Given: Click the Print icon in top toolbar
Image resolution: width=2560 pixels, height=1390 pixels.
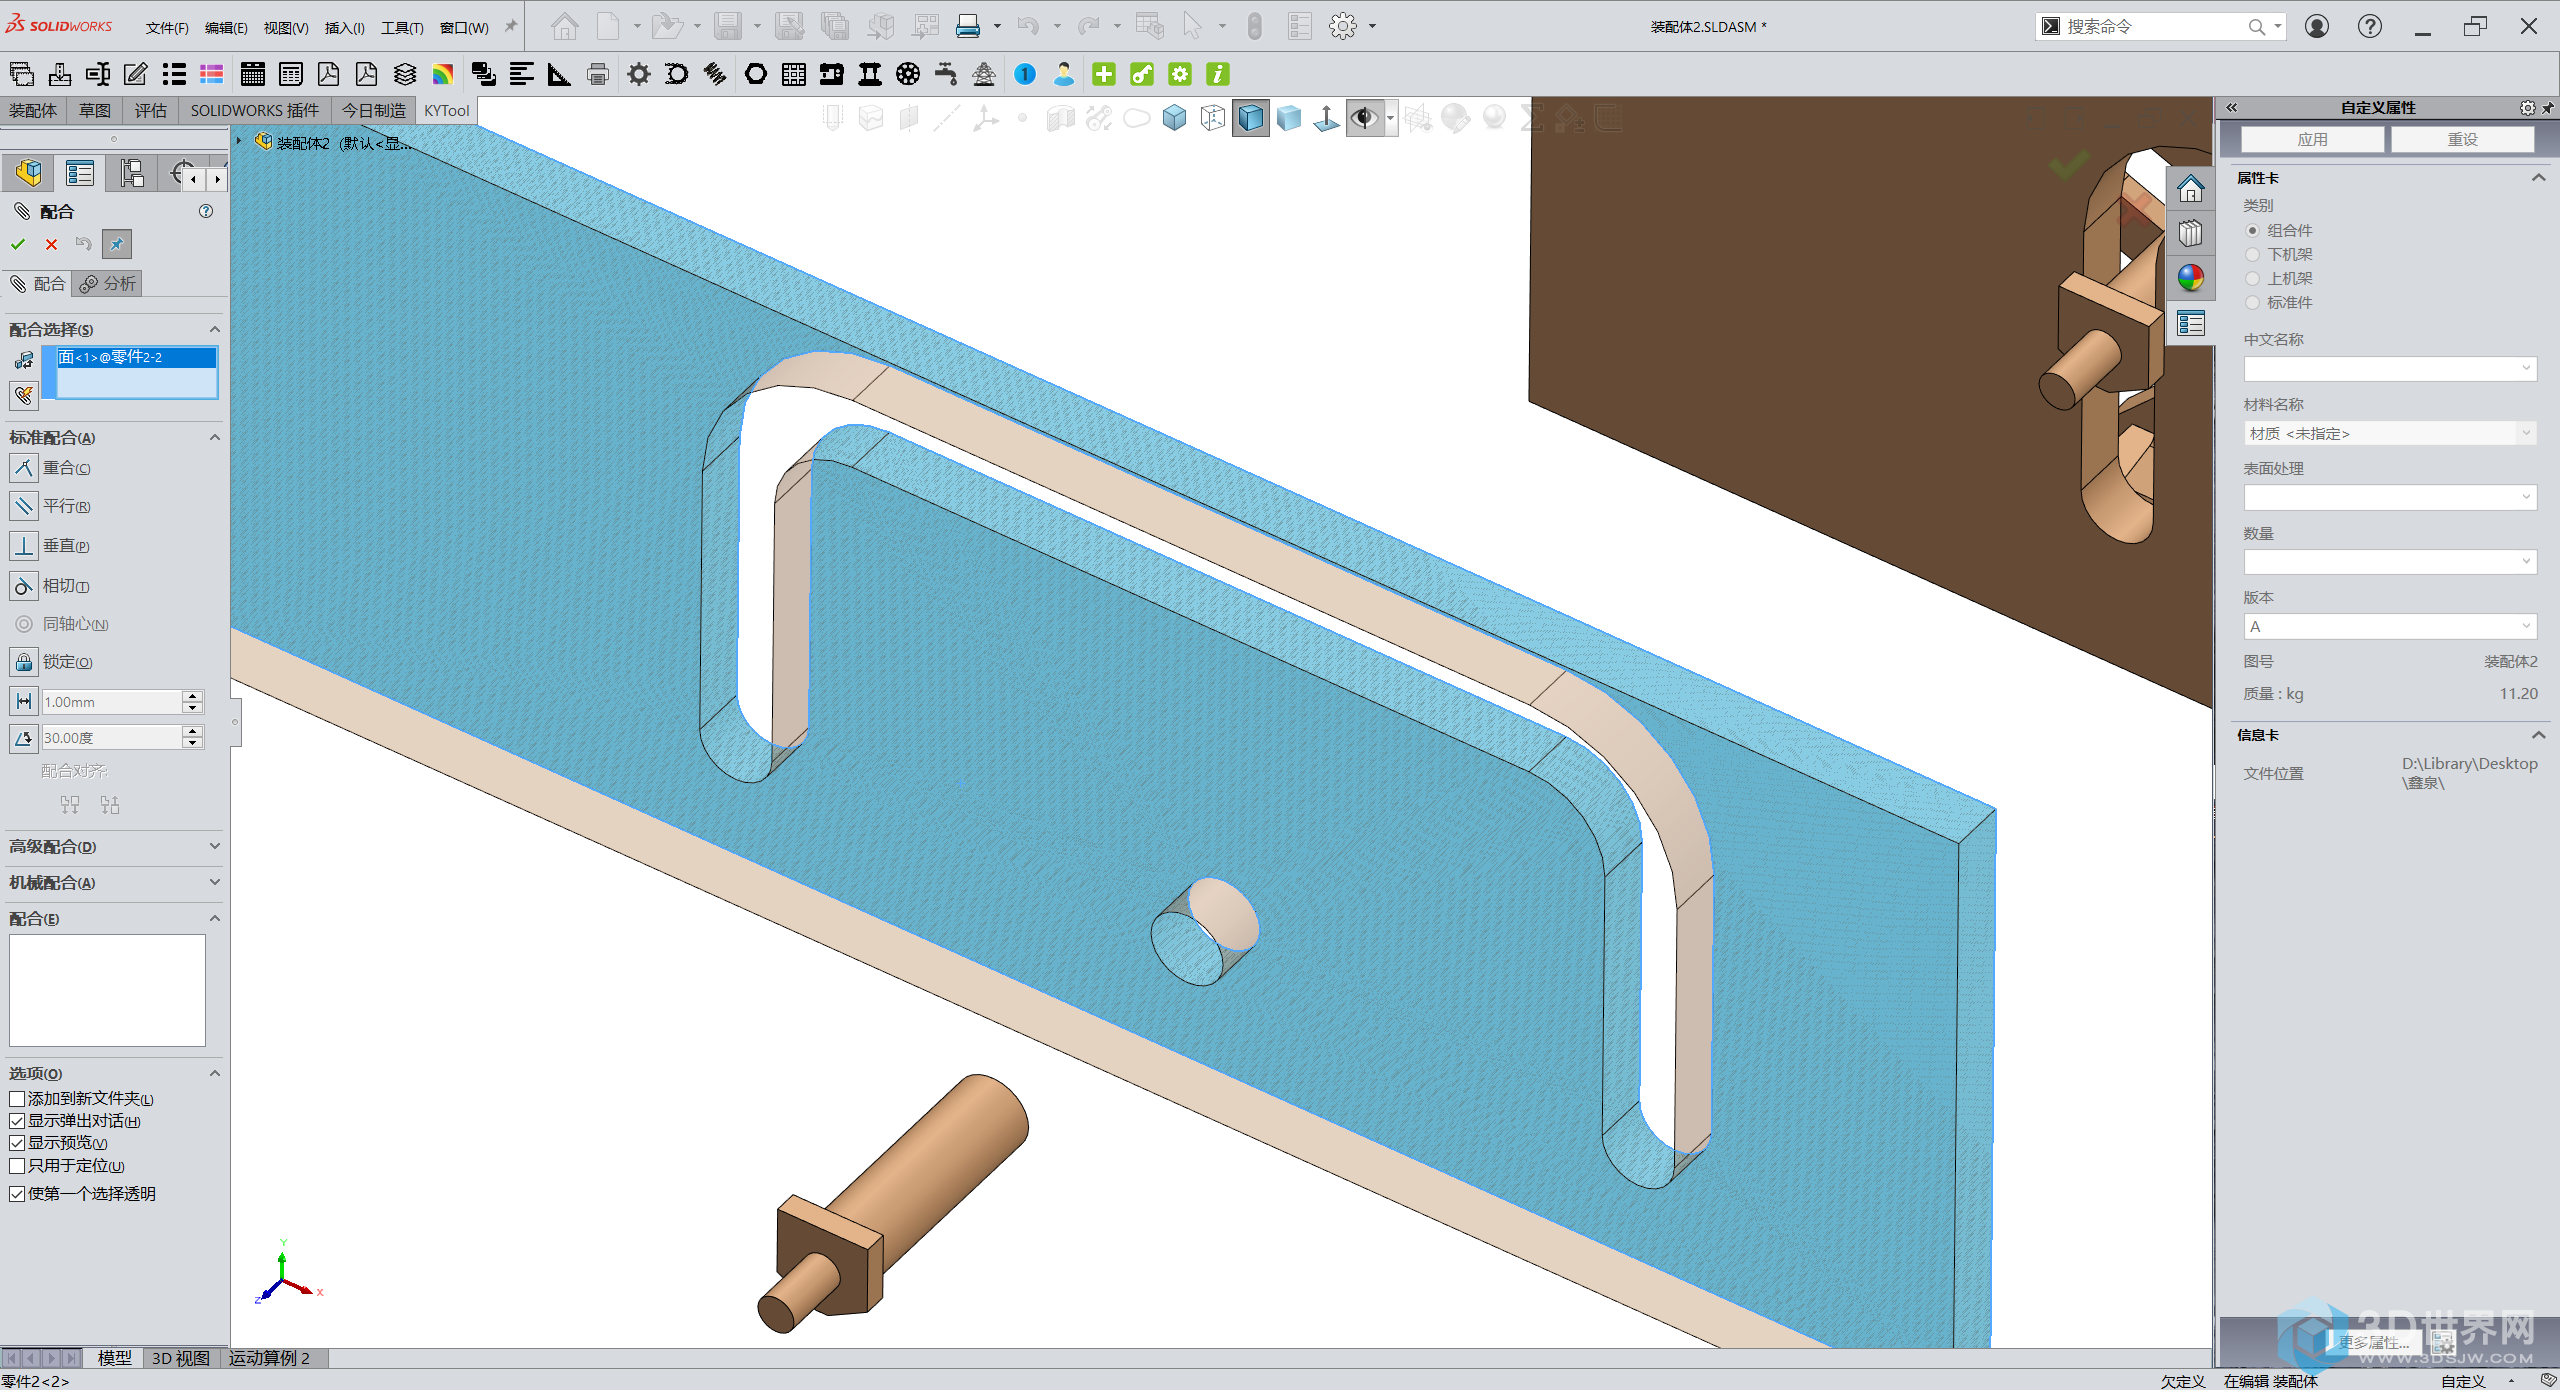Looking at the screenshot, I should (x=968, y=26).
